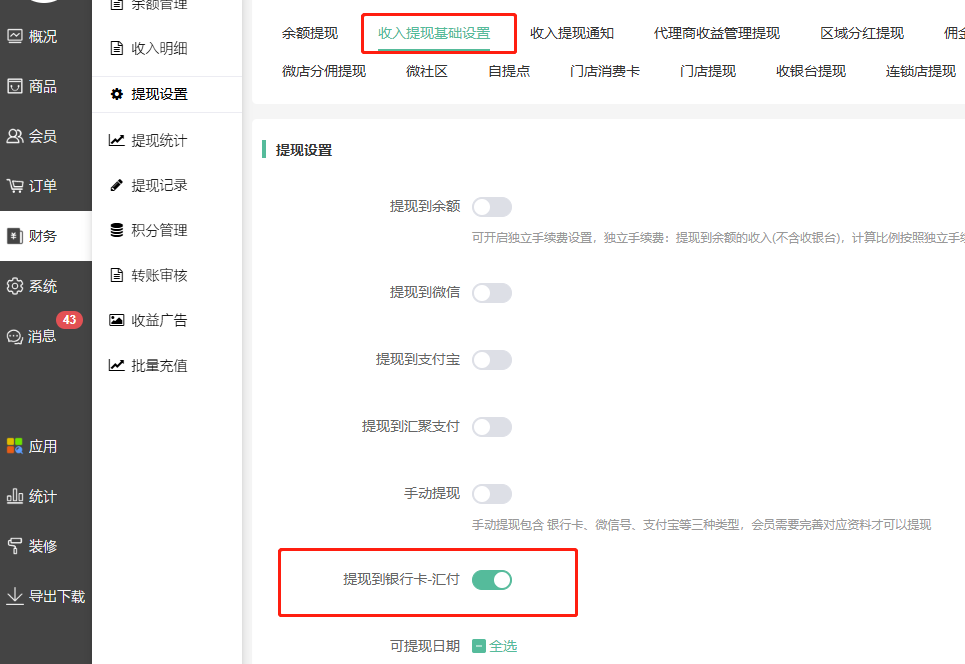Turn on the 提现到微信 toggle

[x=491, y=293]
